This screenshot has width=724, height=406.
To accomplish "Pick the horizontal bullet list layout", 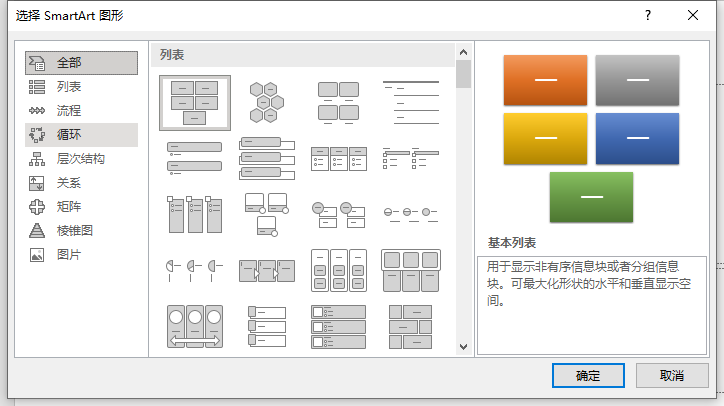I will click(x=338, y=158).
